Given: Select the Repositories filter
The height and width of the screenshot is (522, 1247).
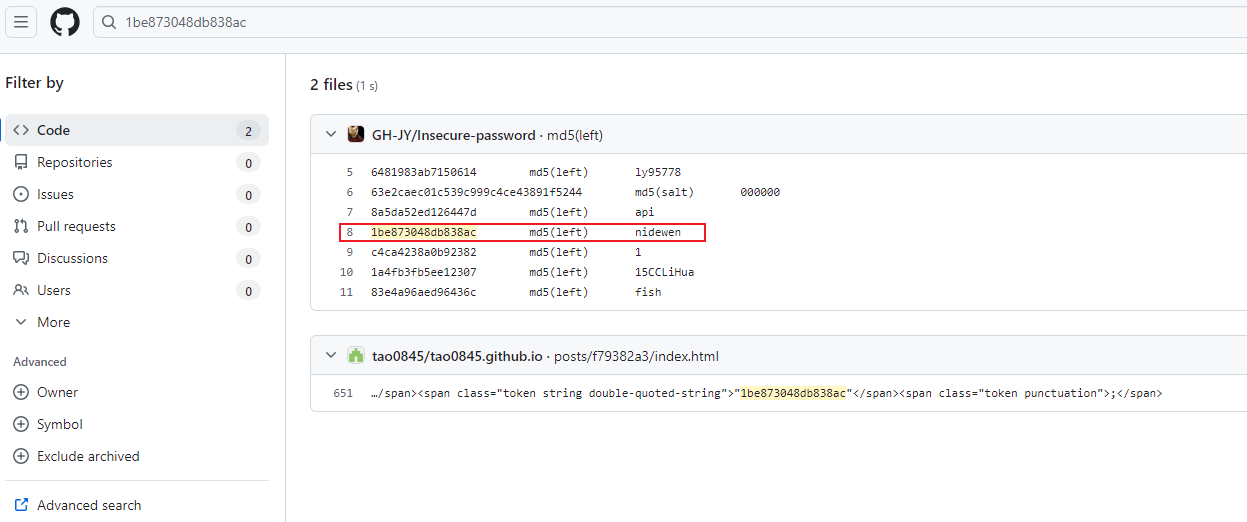Looking at the screenshot, I should tap(136, 162).
